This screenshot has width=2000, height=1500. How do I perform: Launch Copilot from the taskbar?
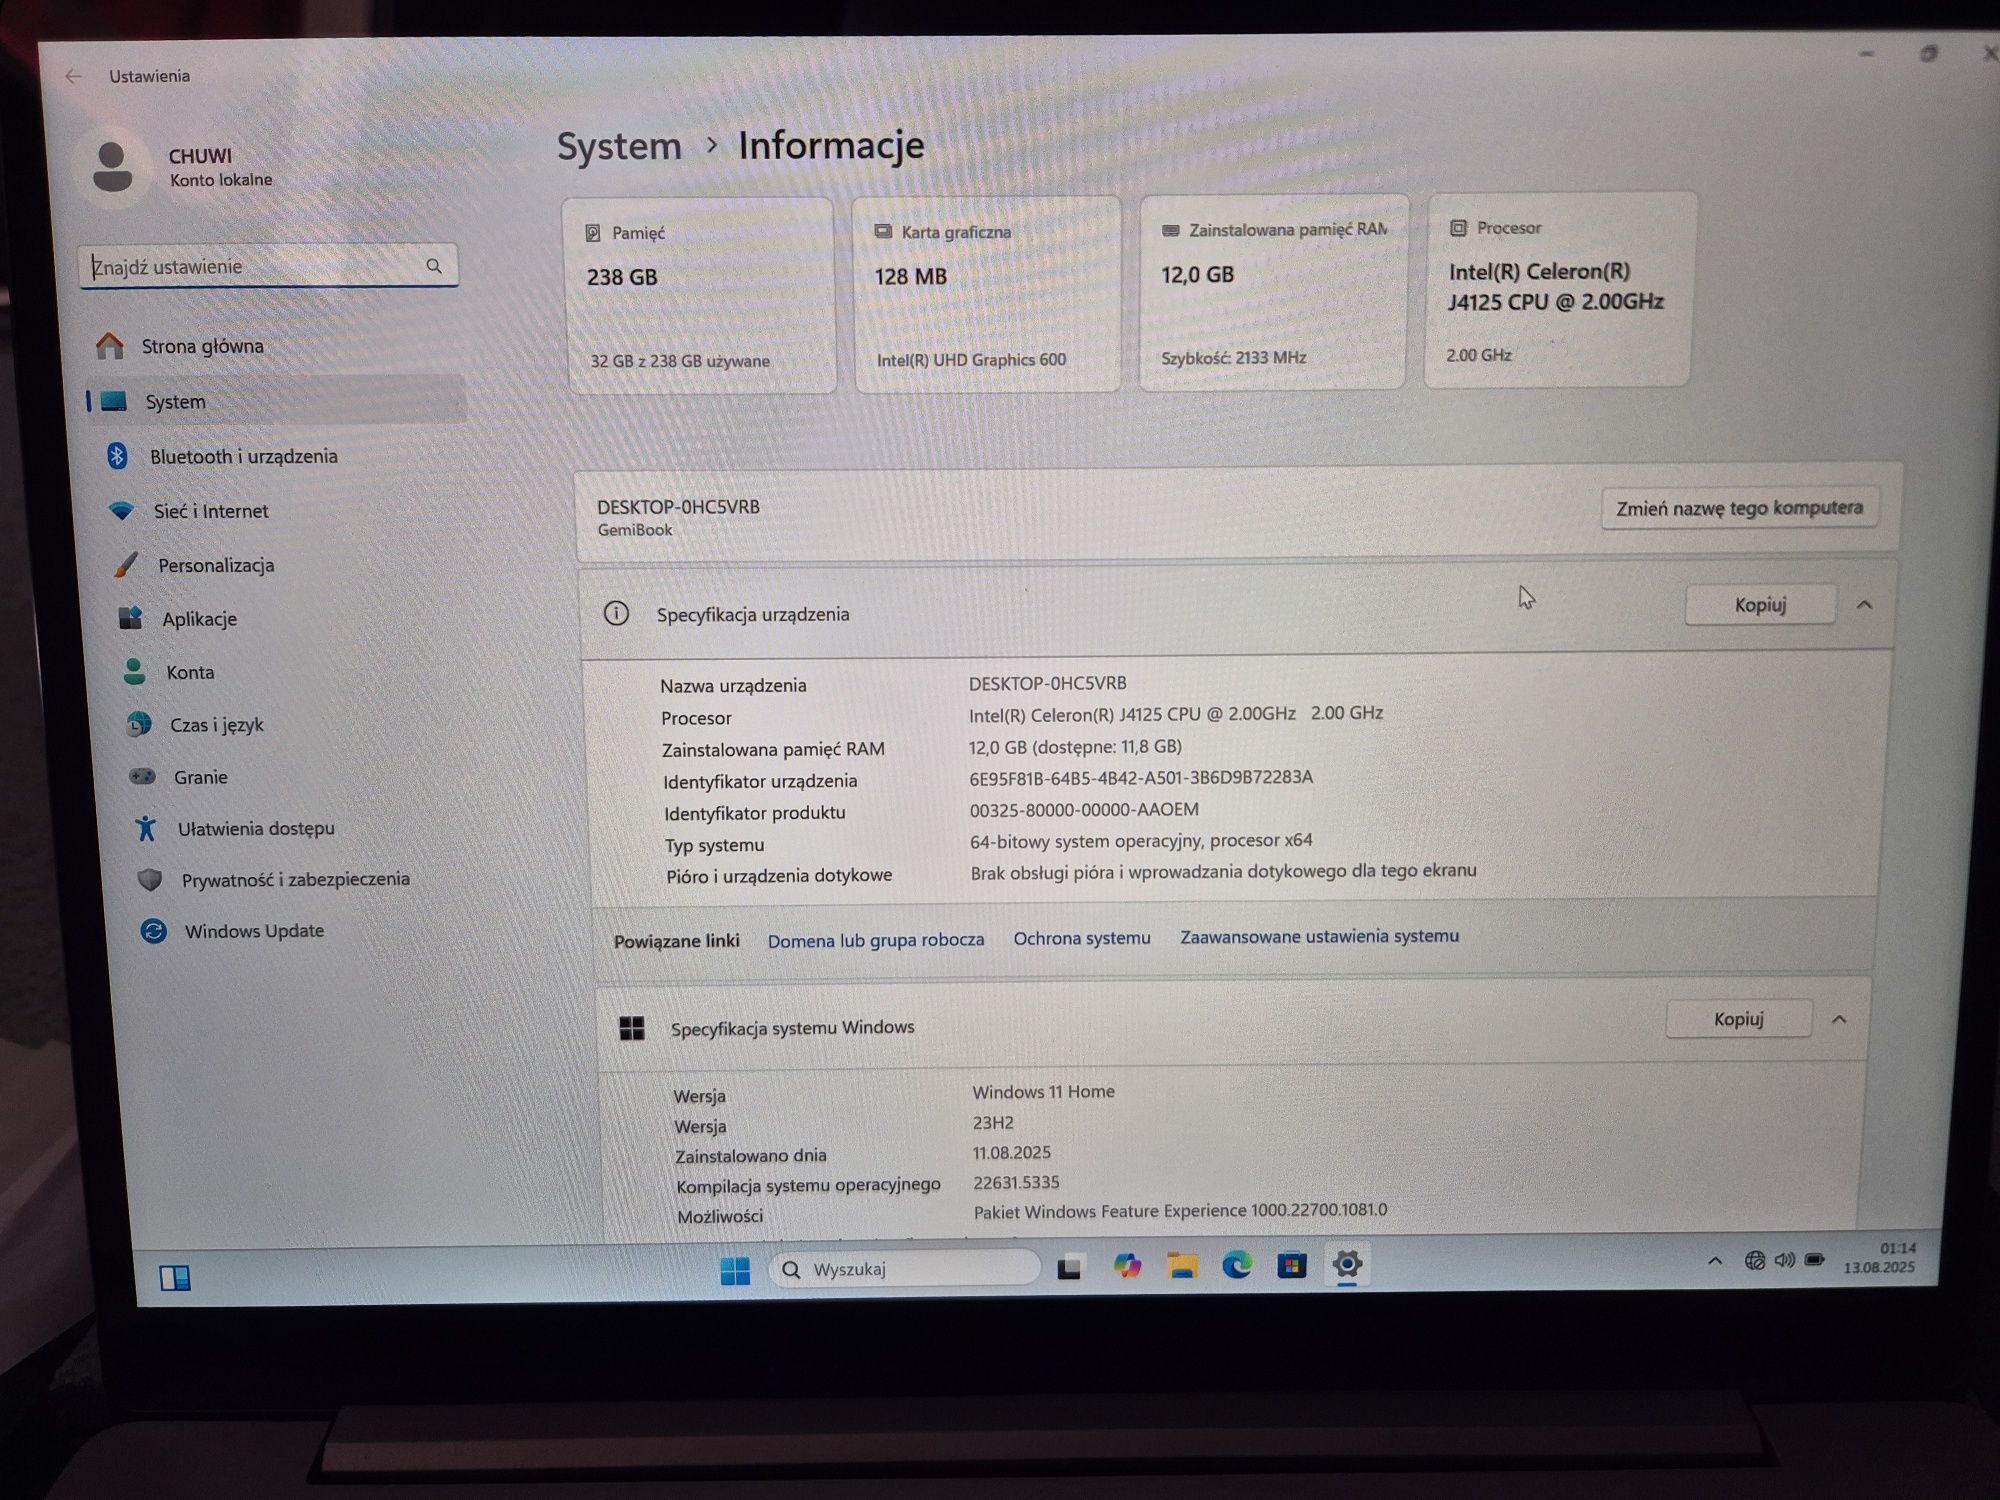pyautogui.click(x=1127, y=1267)
